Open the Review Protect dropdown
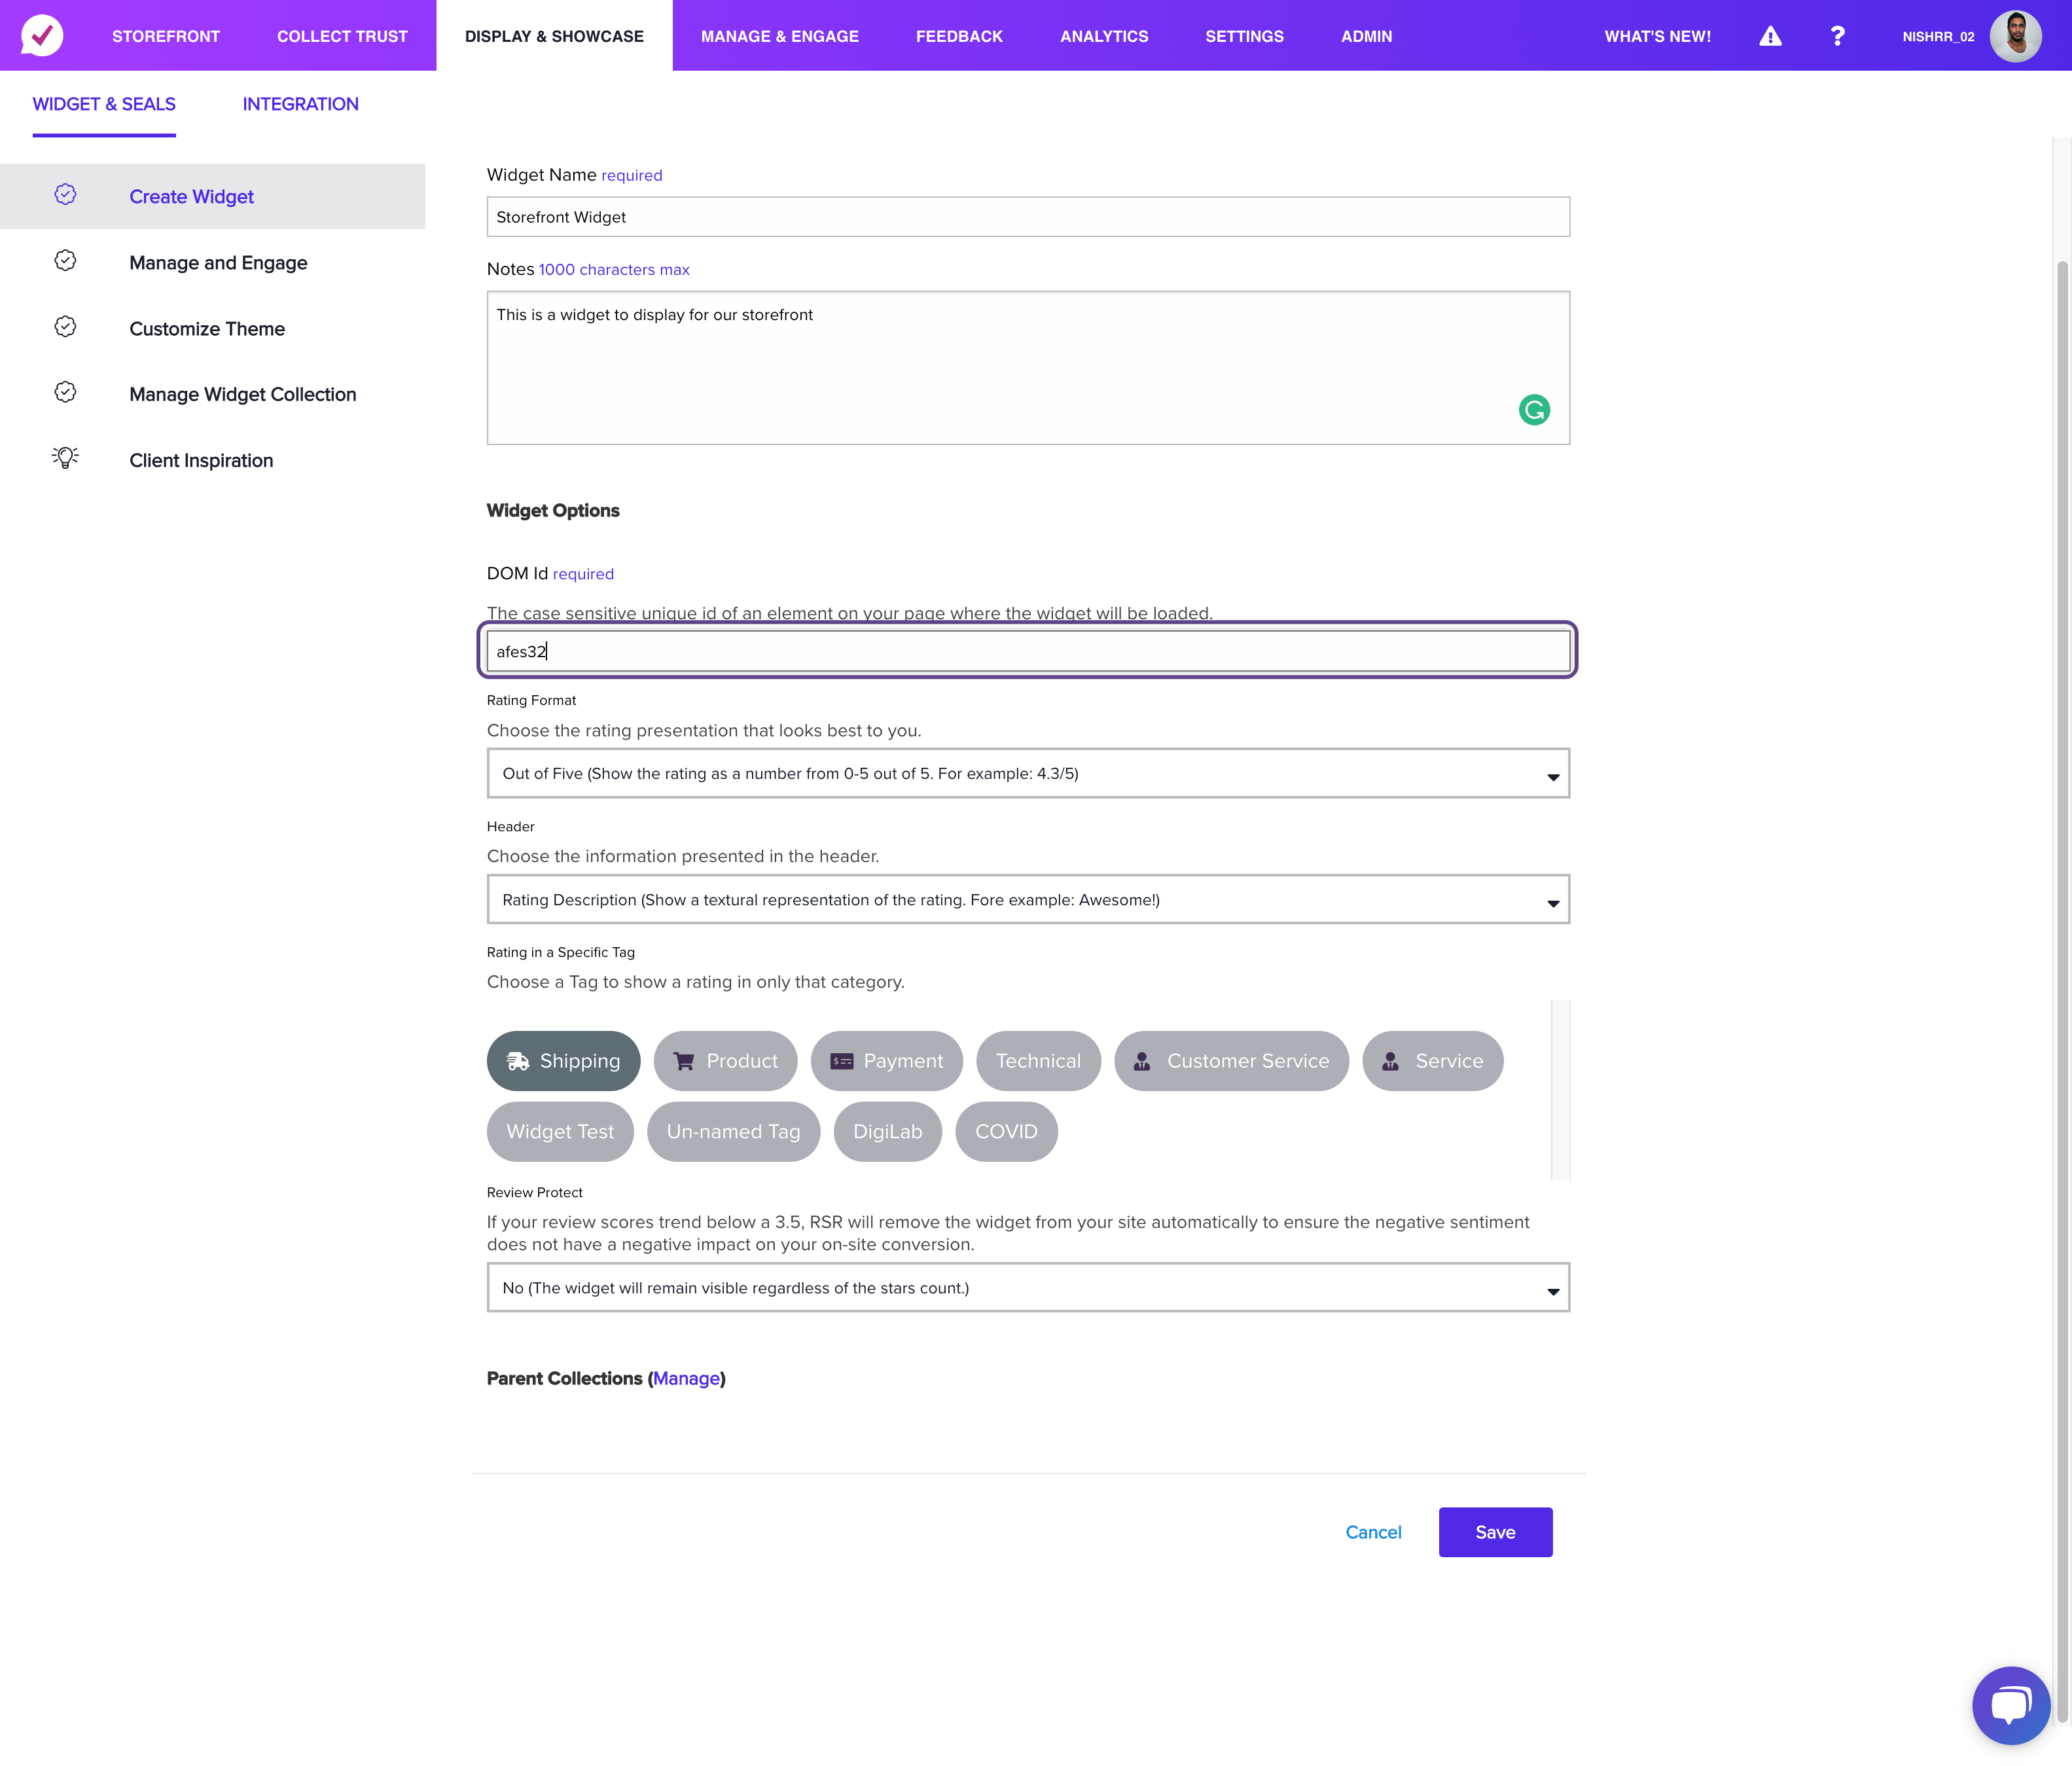This screenshot has width=2072, height=1766. 1028,1287
